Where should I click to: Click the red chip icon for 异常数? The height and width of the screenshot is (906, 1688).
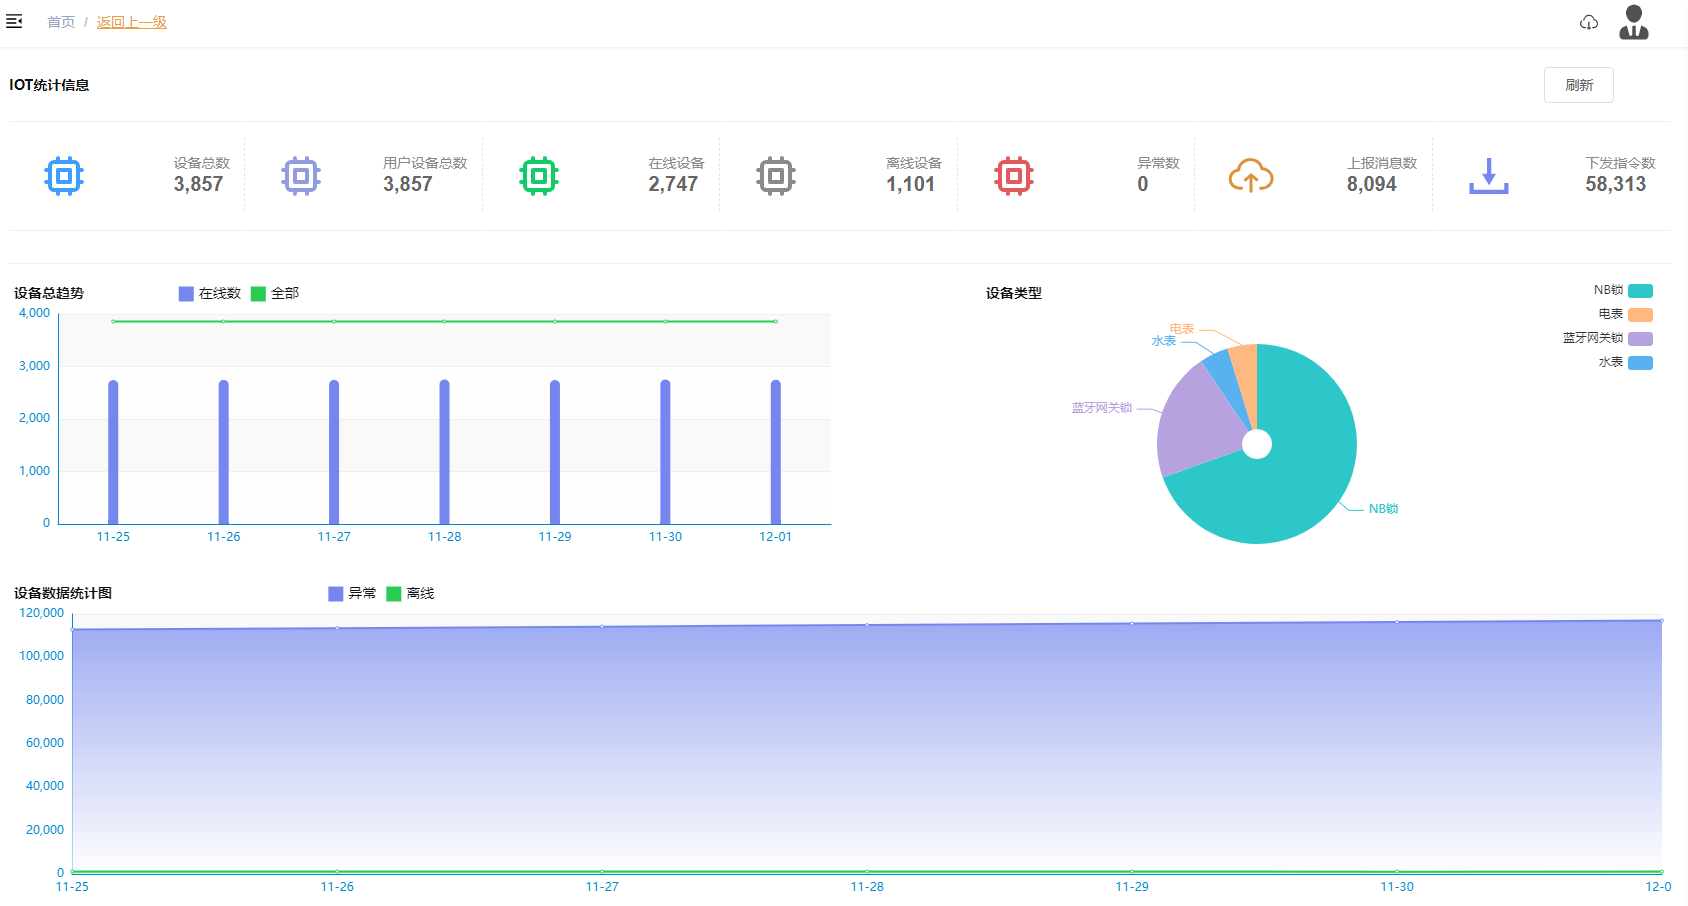click(x=1014, y=176)
